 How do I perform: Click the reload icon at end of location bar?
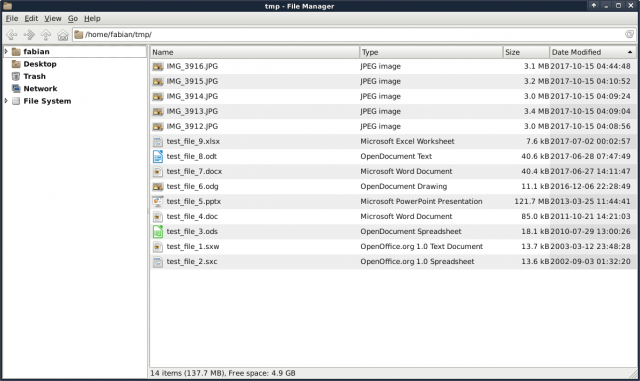pyautogui.click(x=629, y=34)
